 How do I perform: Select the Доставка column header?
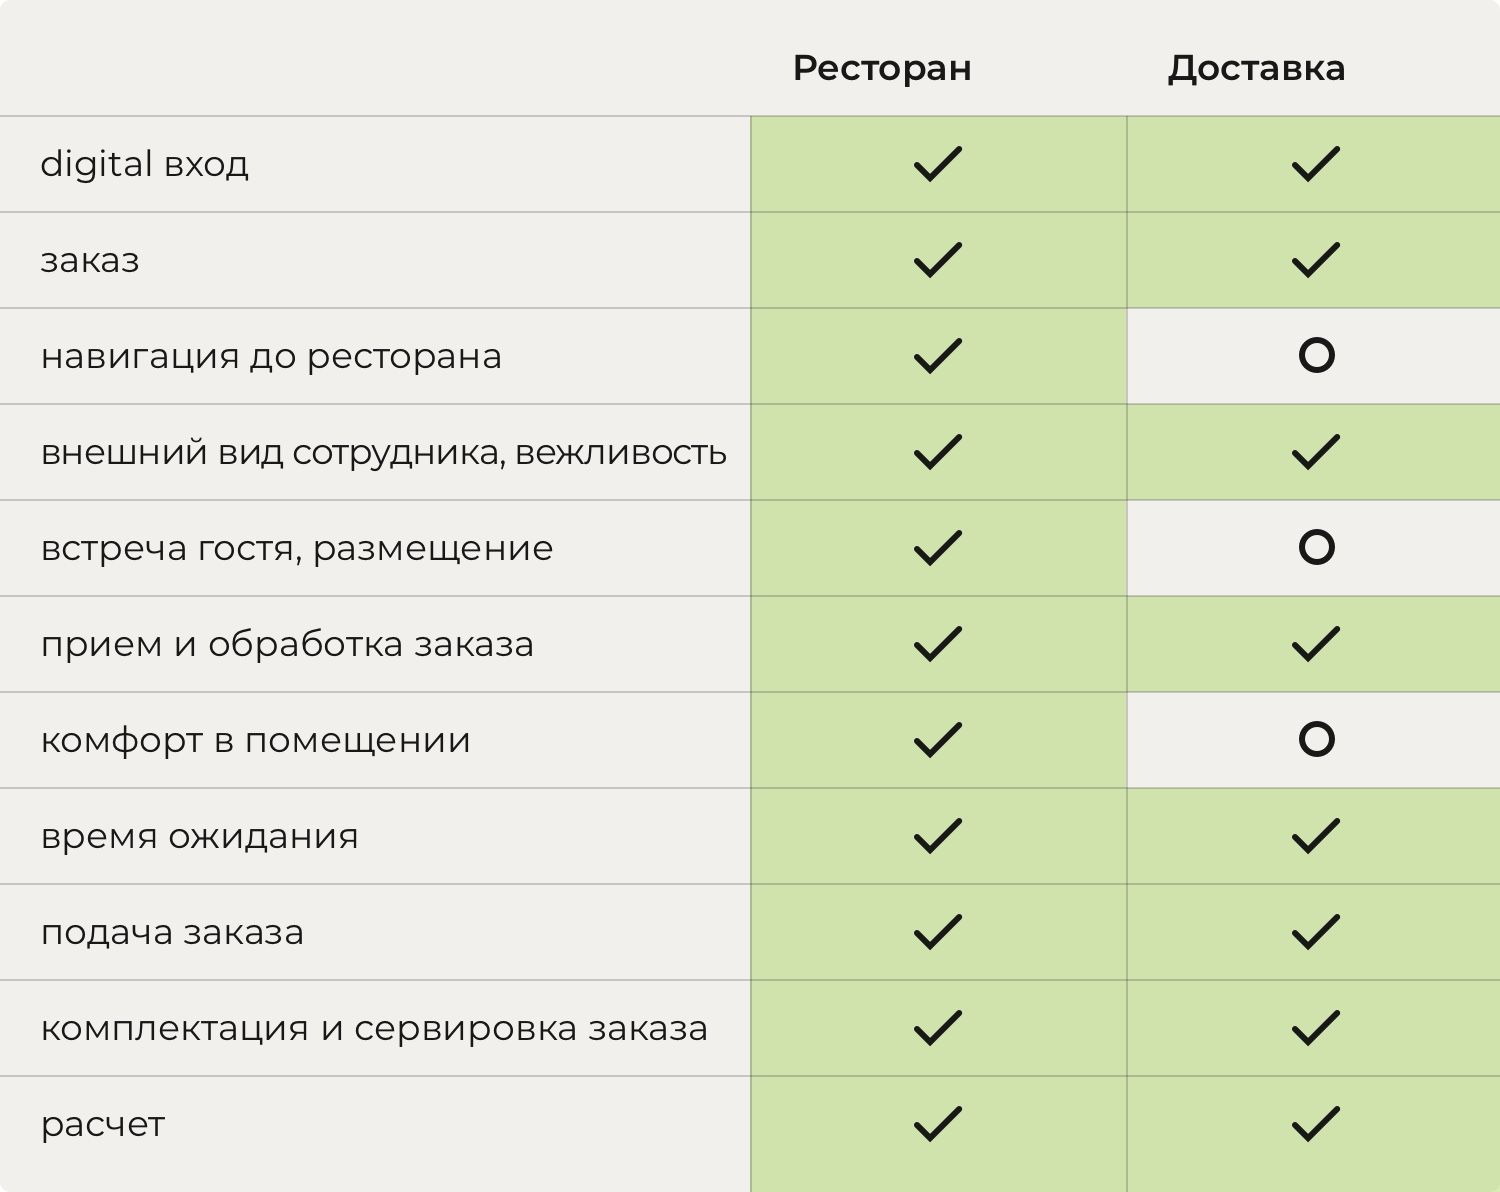1256,68
